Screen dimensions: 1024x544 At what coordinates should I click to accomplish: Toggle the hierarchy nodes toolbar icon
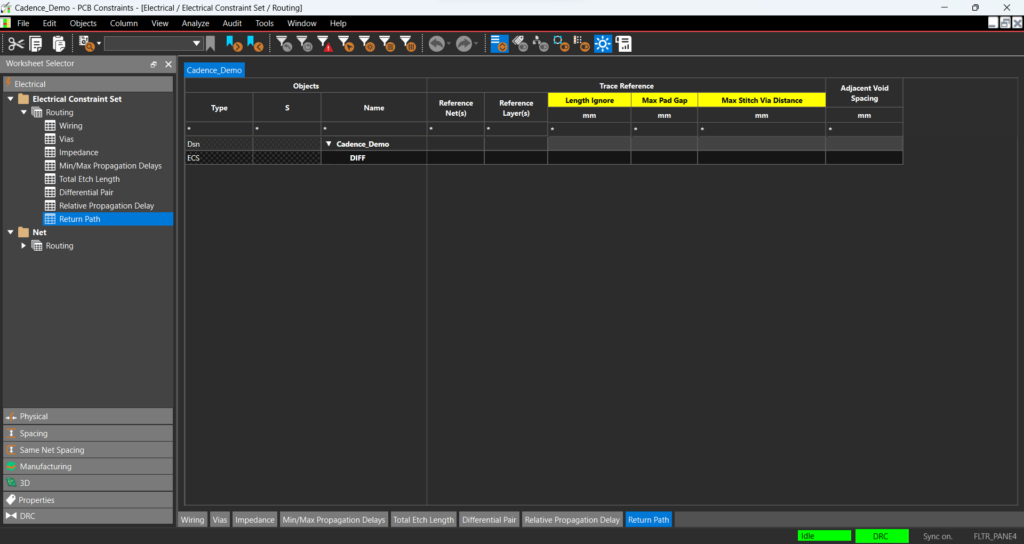click(x=540, y=44)
